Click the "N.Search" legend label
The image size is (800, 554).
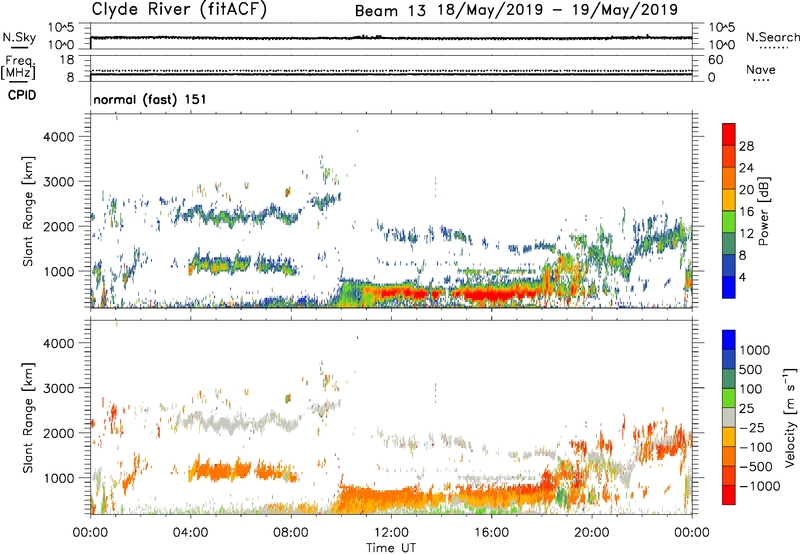(772, 37)
